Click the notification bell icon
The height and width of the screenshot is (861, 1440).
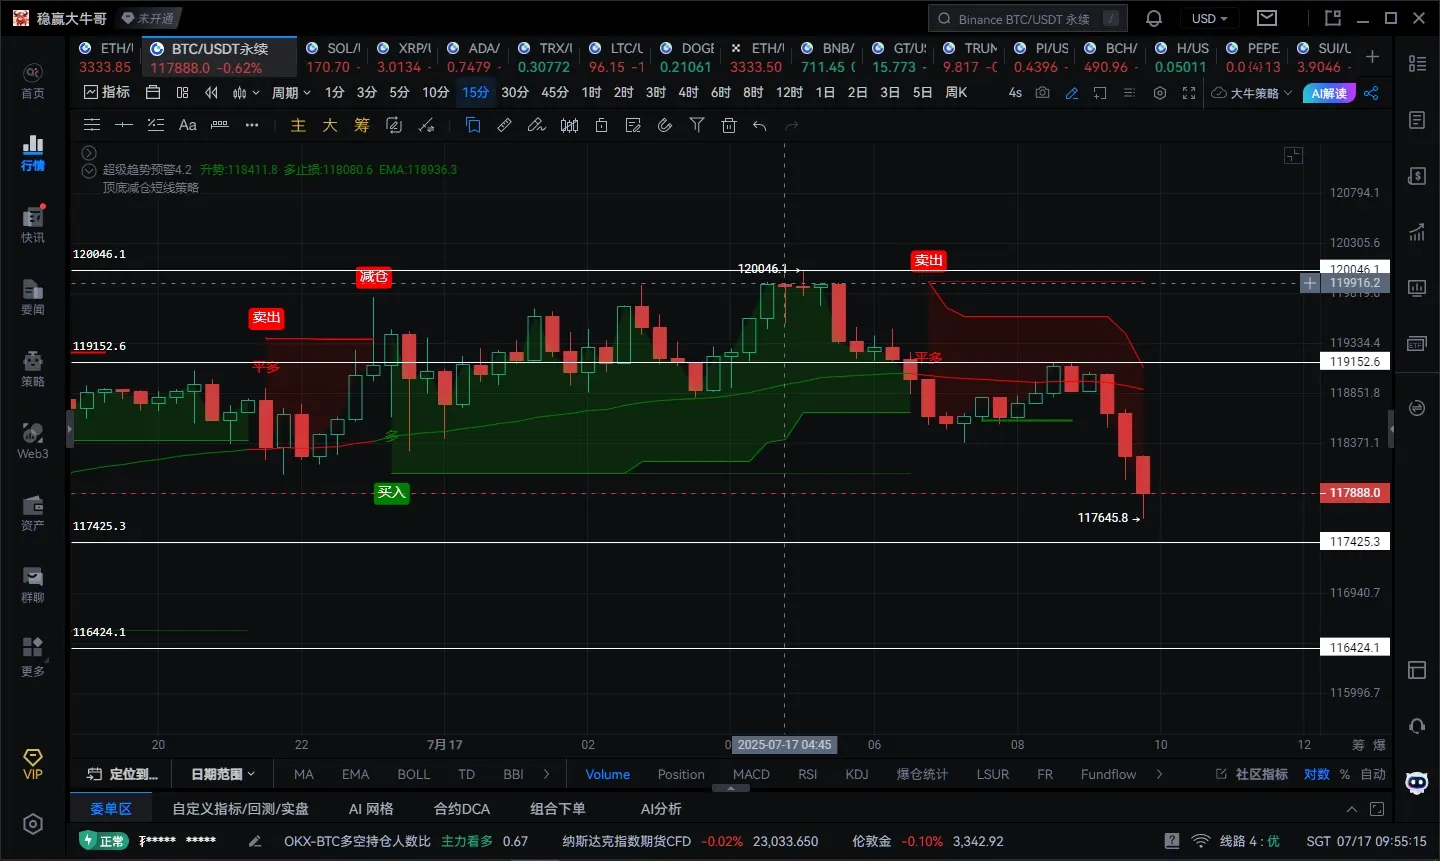1154,18
